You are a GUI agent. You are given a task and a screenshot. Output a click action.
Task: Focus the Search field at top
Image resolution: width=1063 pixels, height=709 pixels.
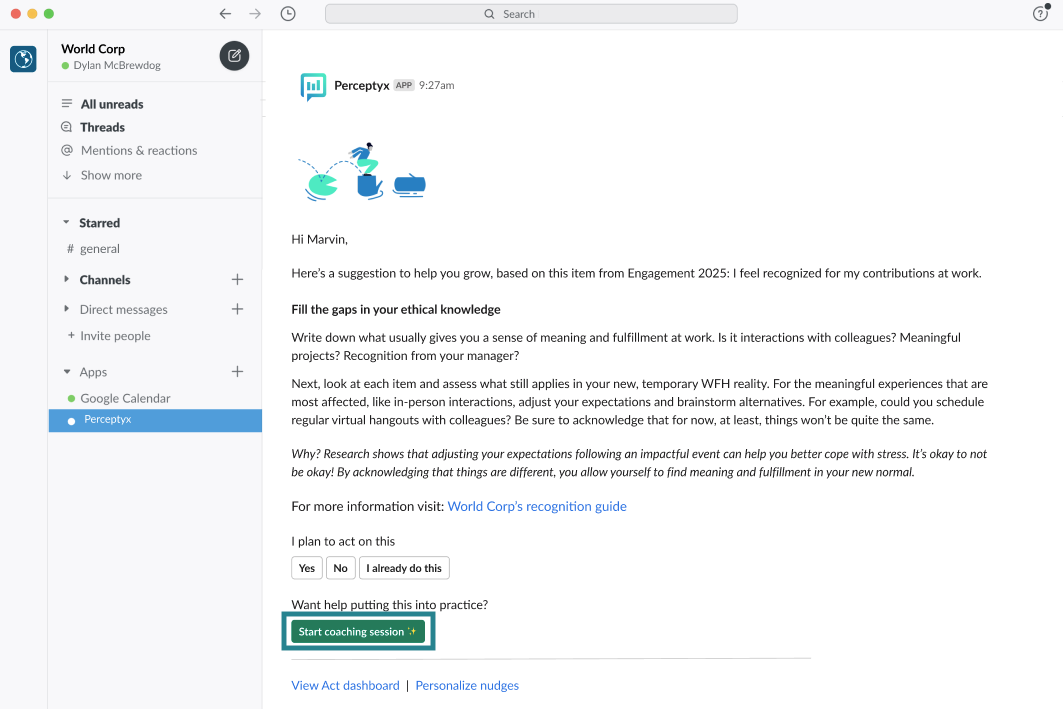531,14
